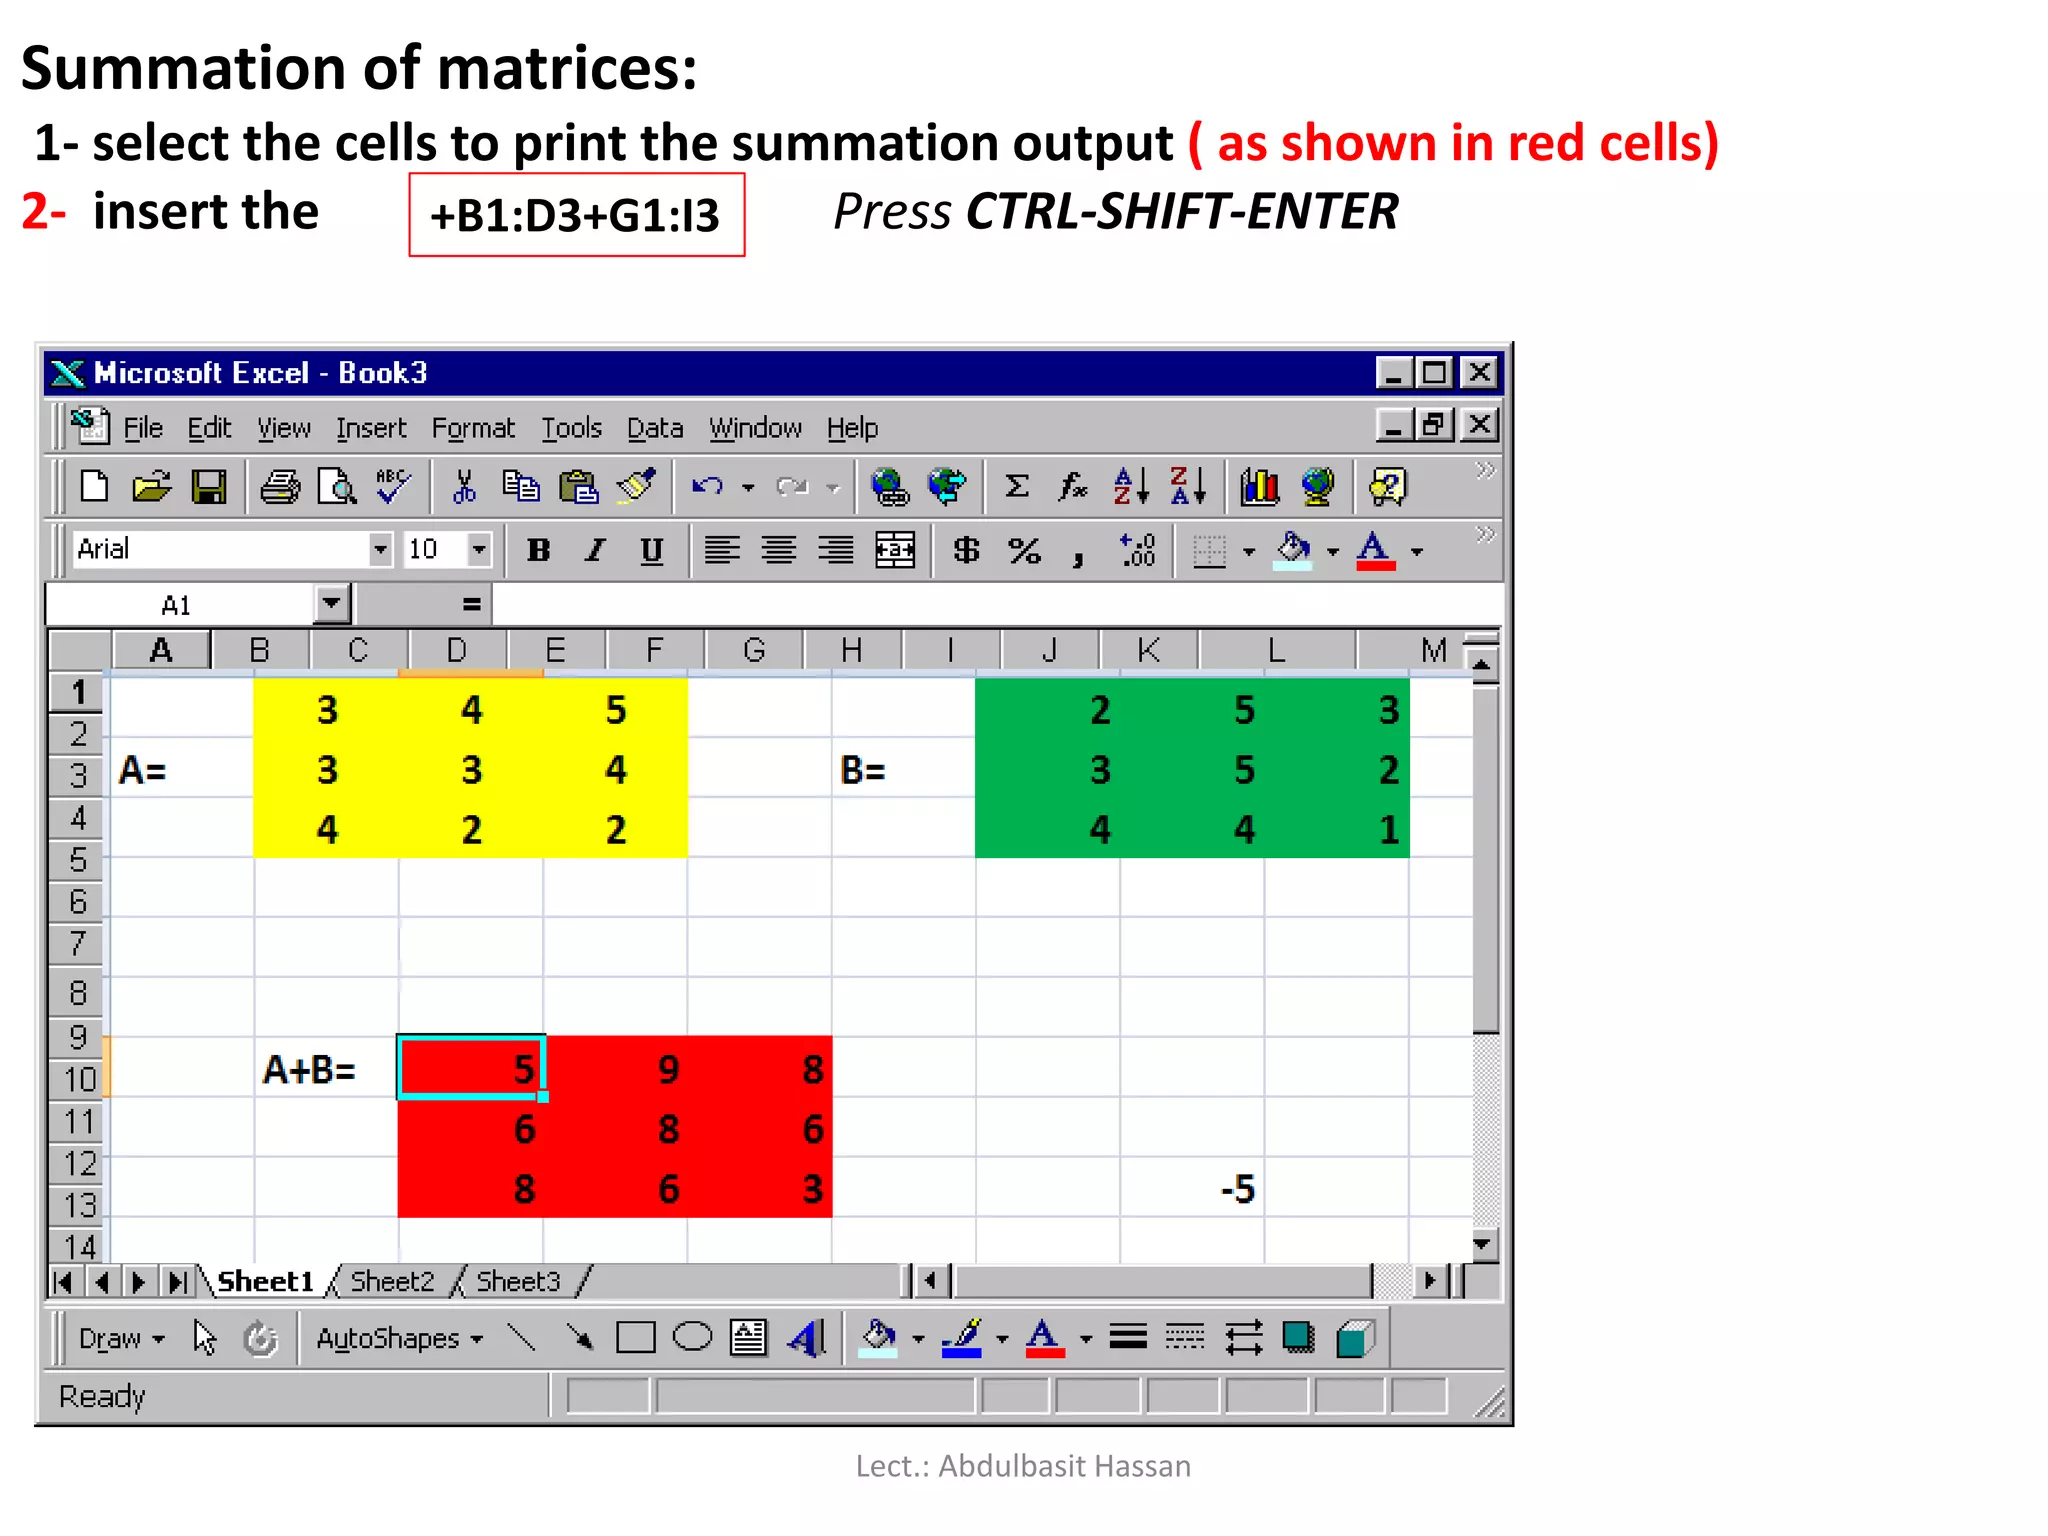Click the Undo arrow icon
2048x1536 pixels.
707,487
